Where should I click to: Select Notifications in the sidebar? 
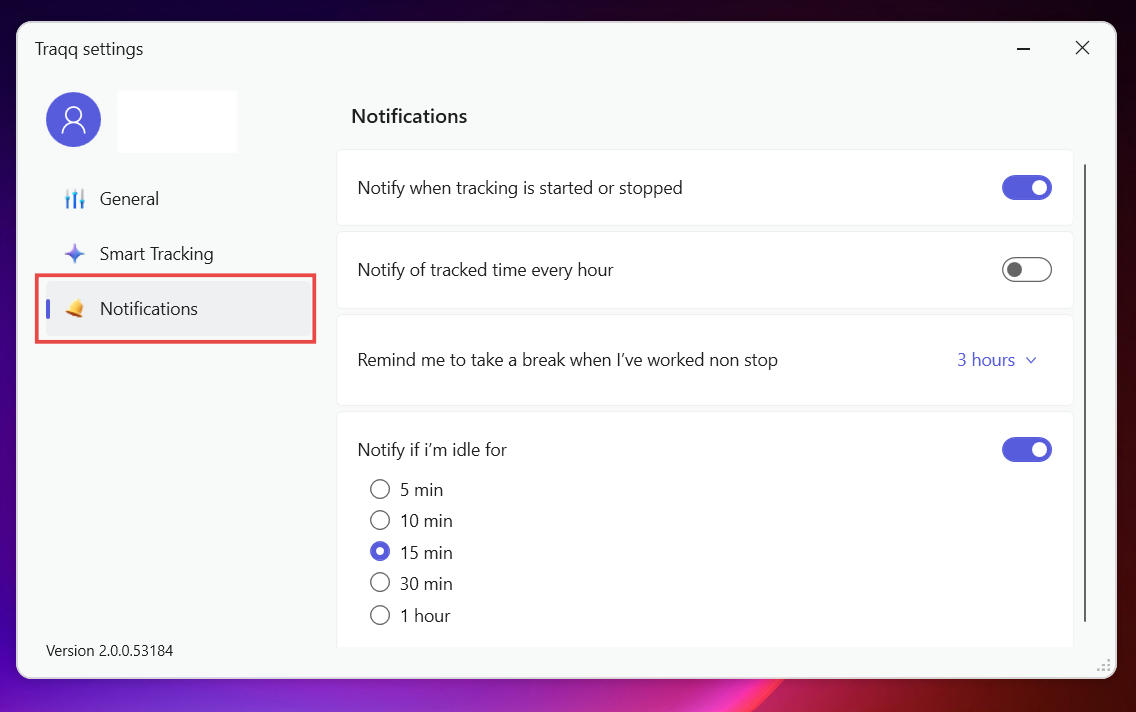(179, 309)
